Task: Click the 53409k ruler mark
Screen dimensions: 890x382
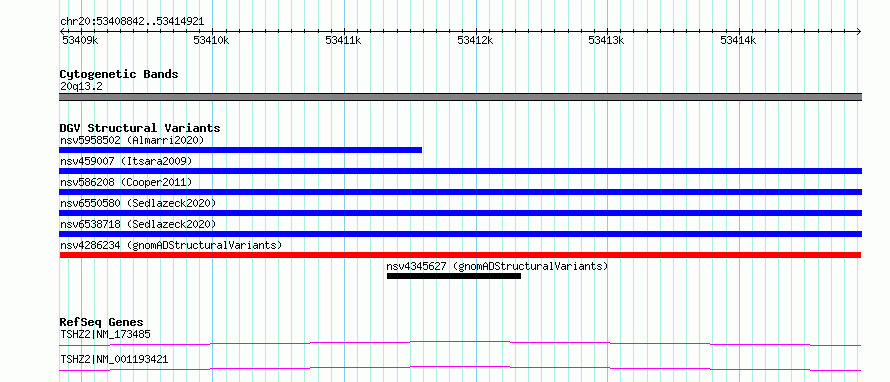Action: [x=79, y=40]
